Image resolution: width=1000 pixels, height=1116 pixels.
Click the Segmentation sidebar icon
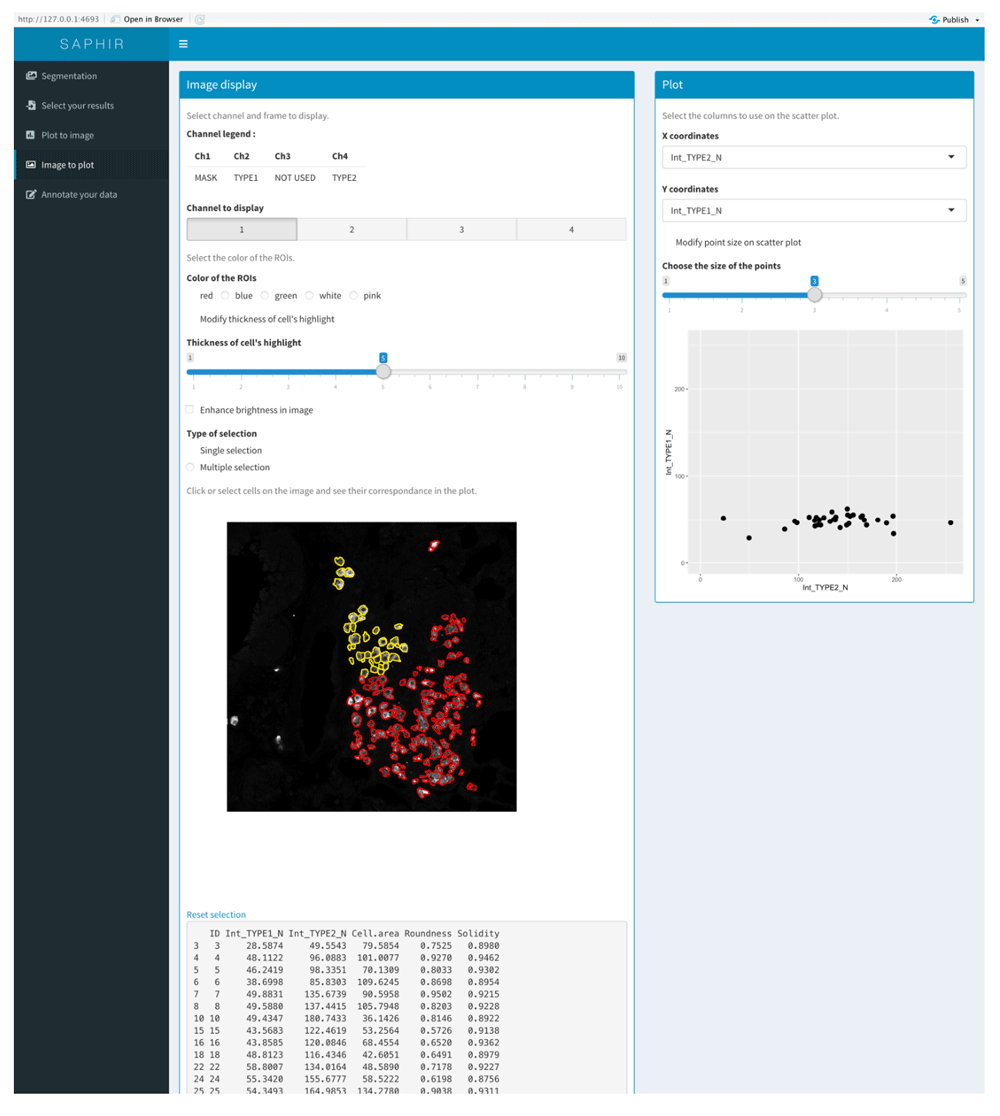tap(31, 75)
